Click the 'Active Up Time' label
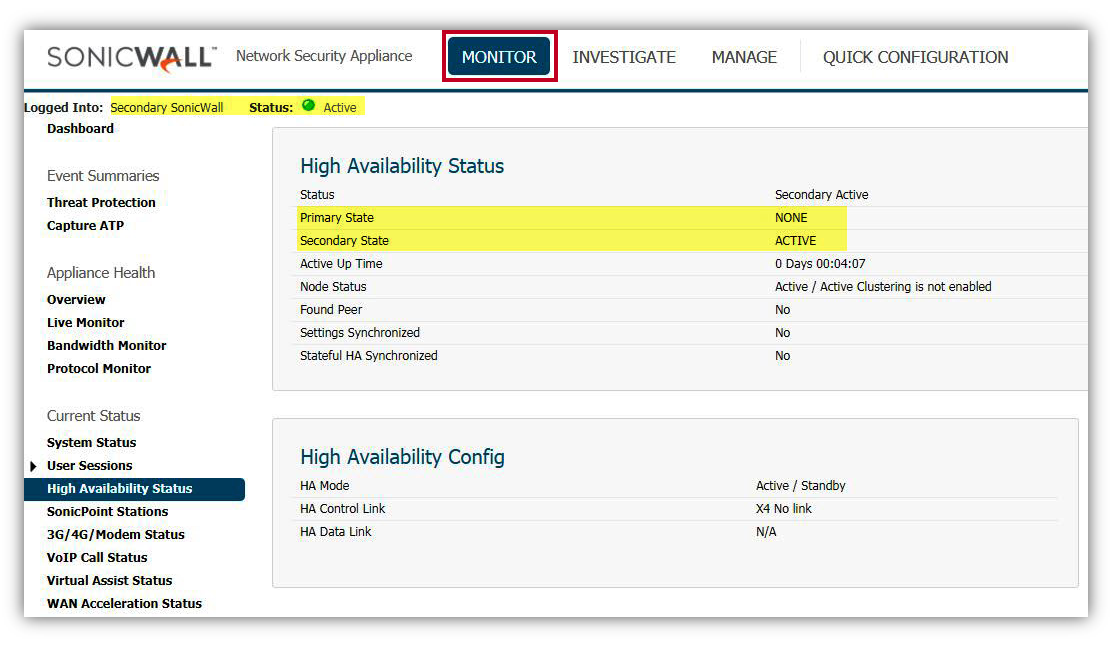Image resolution: width=1118 pixels, height=647 pixels. tap(342, 264)
